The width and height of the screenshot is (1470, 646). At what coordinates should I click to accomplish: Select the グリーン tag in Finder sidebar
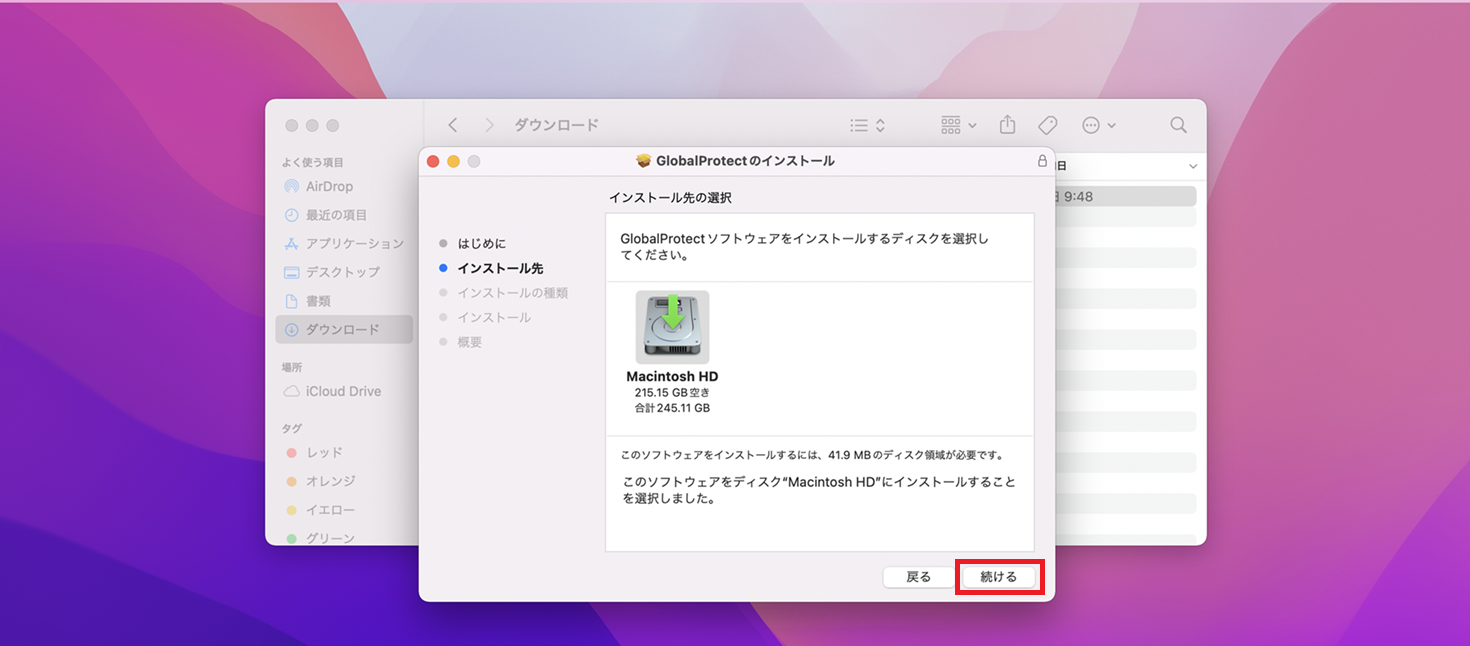[344, 538]
